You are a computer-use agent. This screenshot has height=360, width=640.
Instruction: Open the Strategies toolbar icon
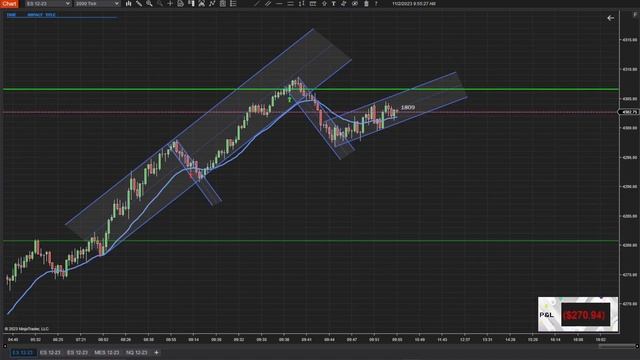click(212, 4)
